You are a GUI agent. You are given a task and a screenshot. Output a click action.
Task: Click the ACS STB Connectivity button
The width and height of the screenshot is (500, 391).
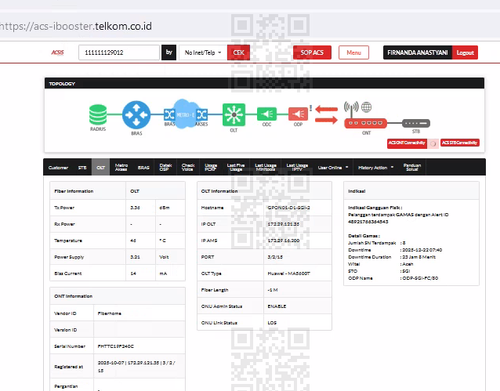point(460,143)
